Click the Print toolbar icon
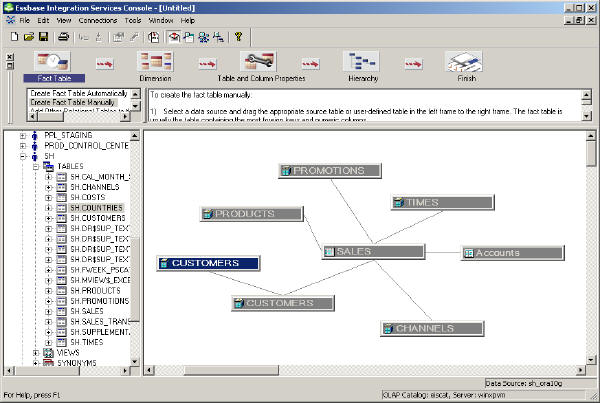The width and height of the screenshot is (600, 403). tap(63, 37)
